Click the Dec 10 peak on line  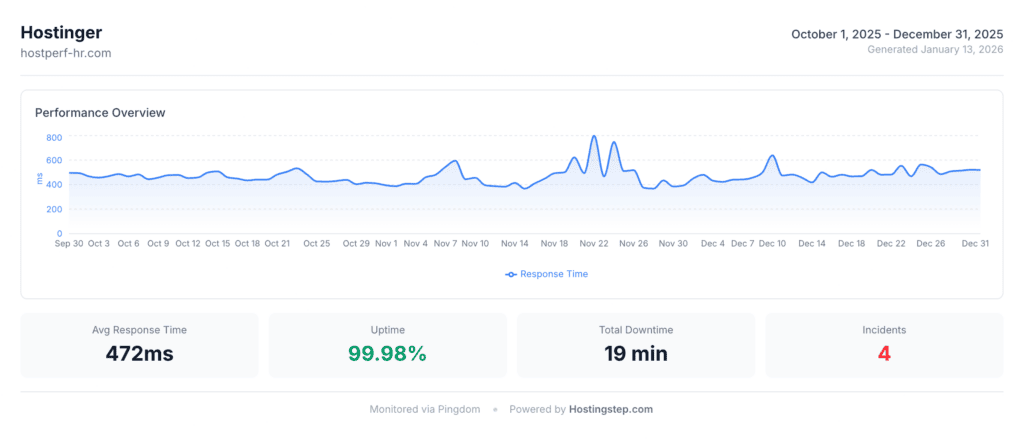point(772,156)
